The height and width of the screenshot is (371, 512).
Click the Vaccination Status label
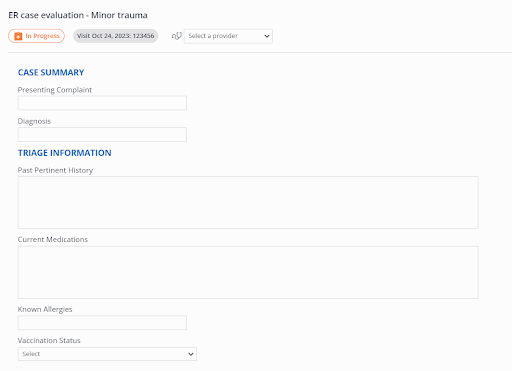pyautogui.click(x=49, y=340)
